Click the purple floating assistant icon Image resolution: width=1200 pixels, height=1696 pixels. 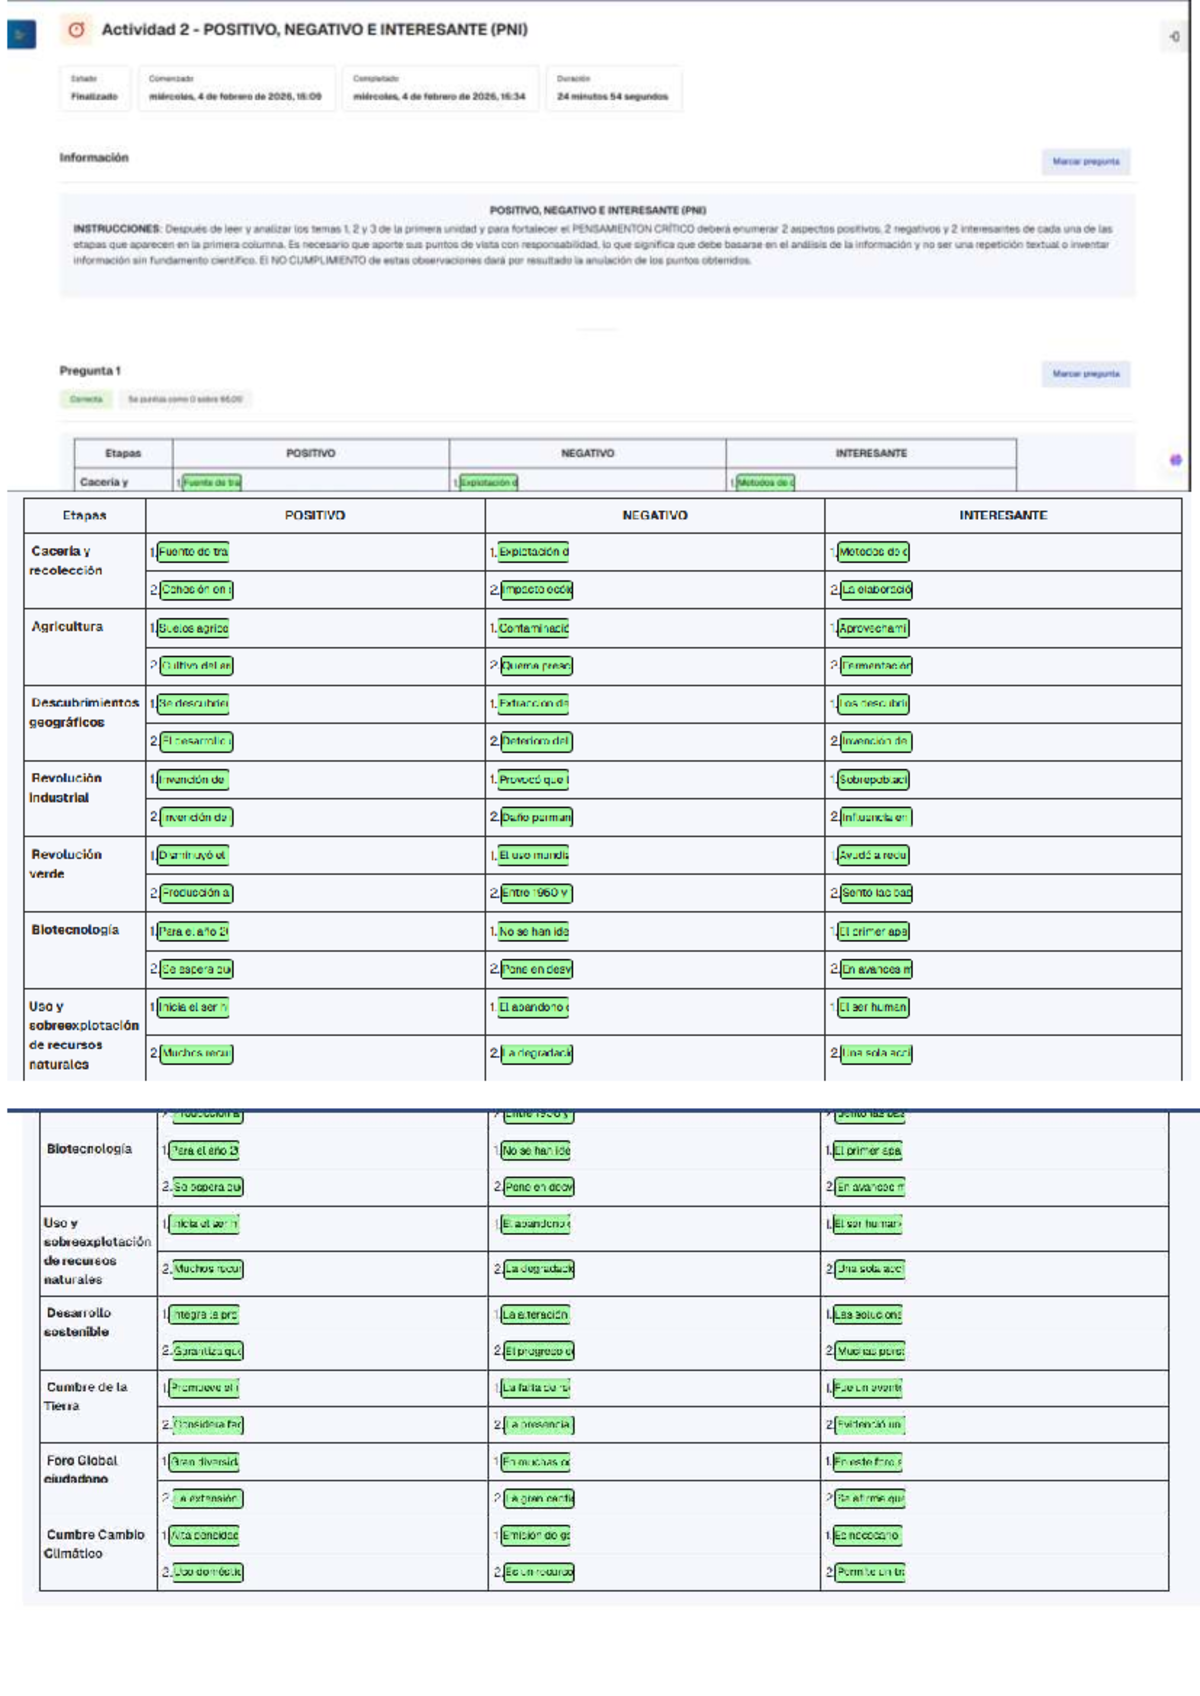click(1176, 461)
